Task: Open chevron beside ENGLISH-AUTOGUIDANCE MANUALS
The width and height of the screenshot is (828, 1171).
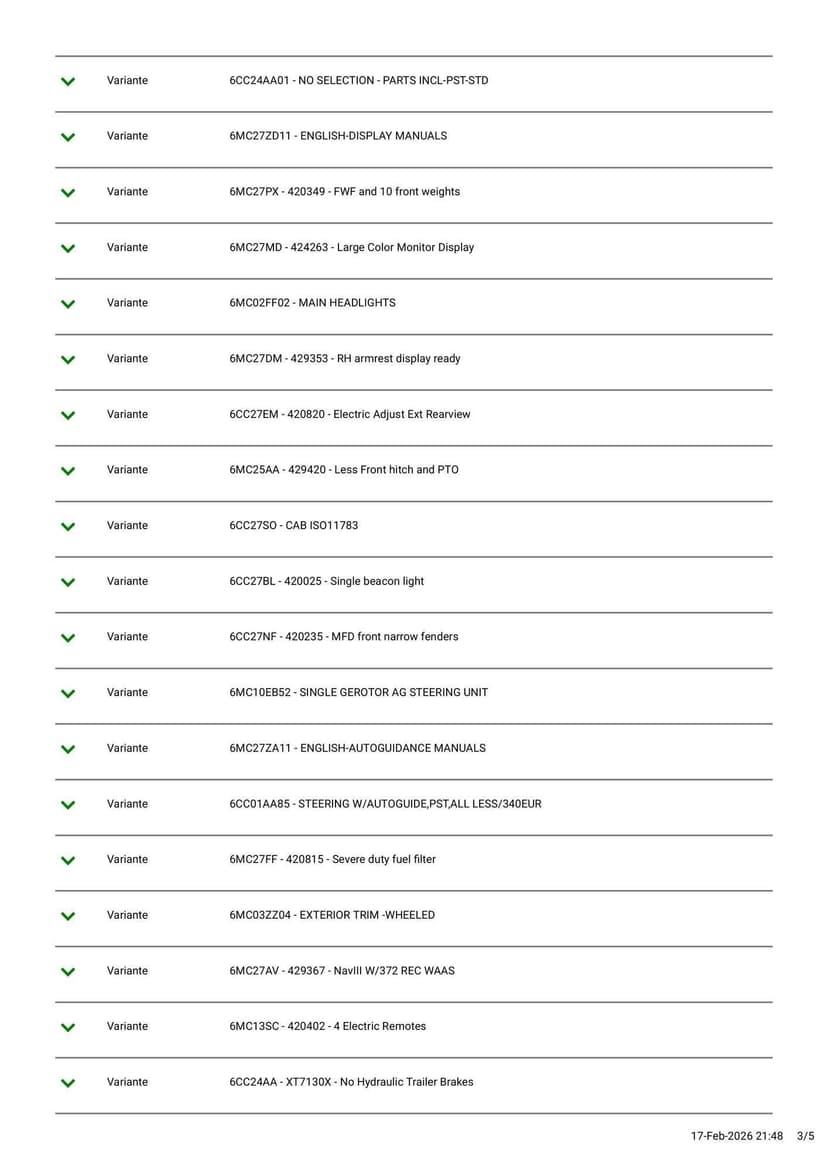Action: (x=67, y=749)
